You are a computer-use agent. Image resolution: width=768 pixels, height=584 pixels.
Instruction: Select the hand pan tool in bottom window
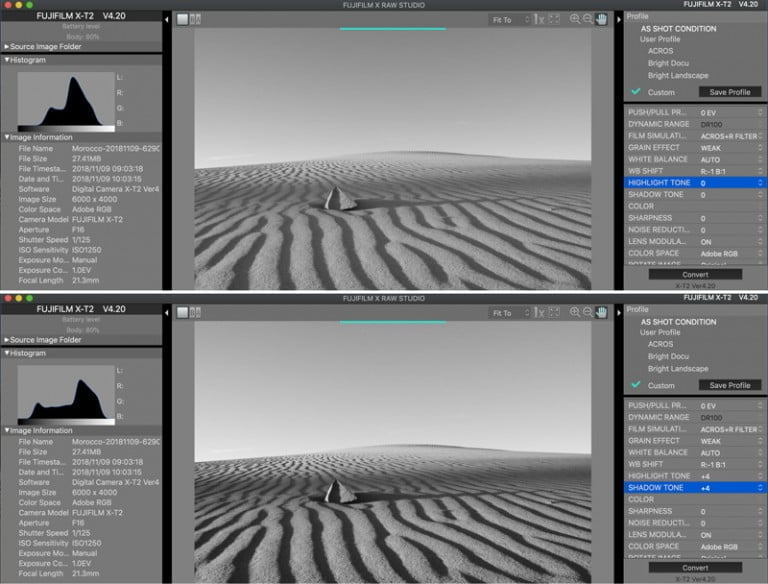click(602, 312)
